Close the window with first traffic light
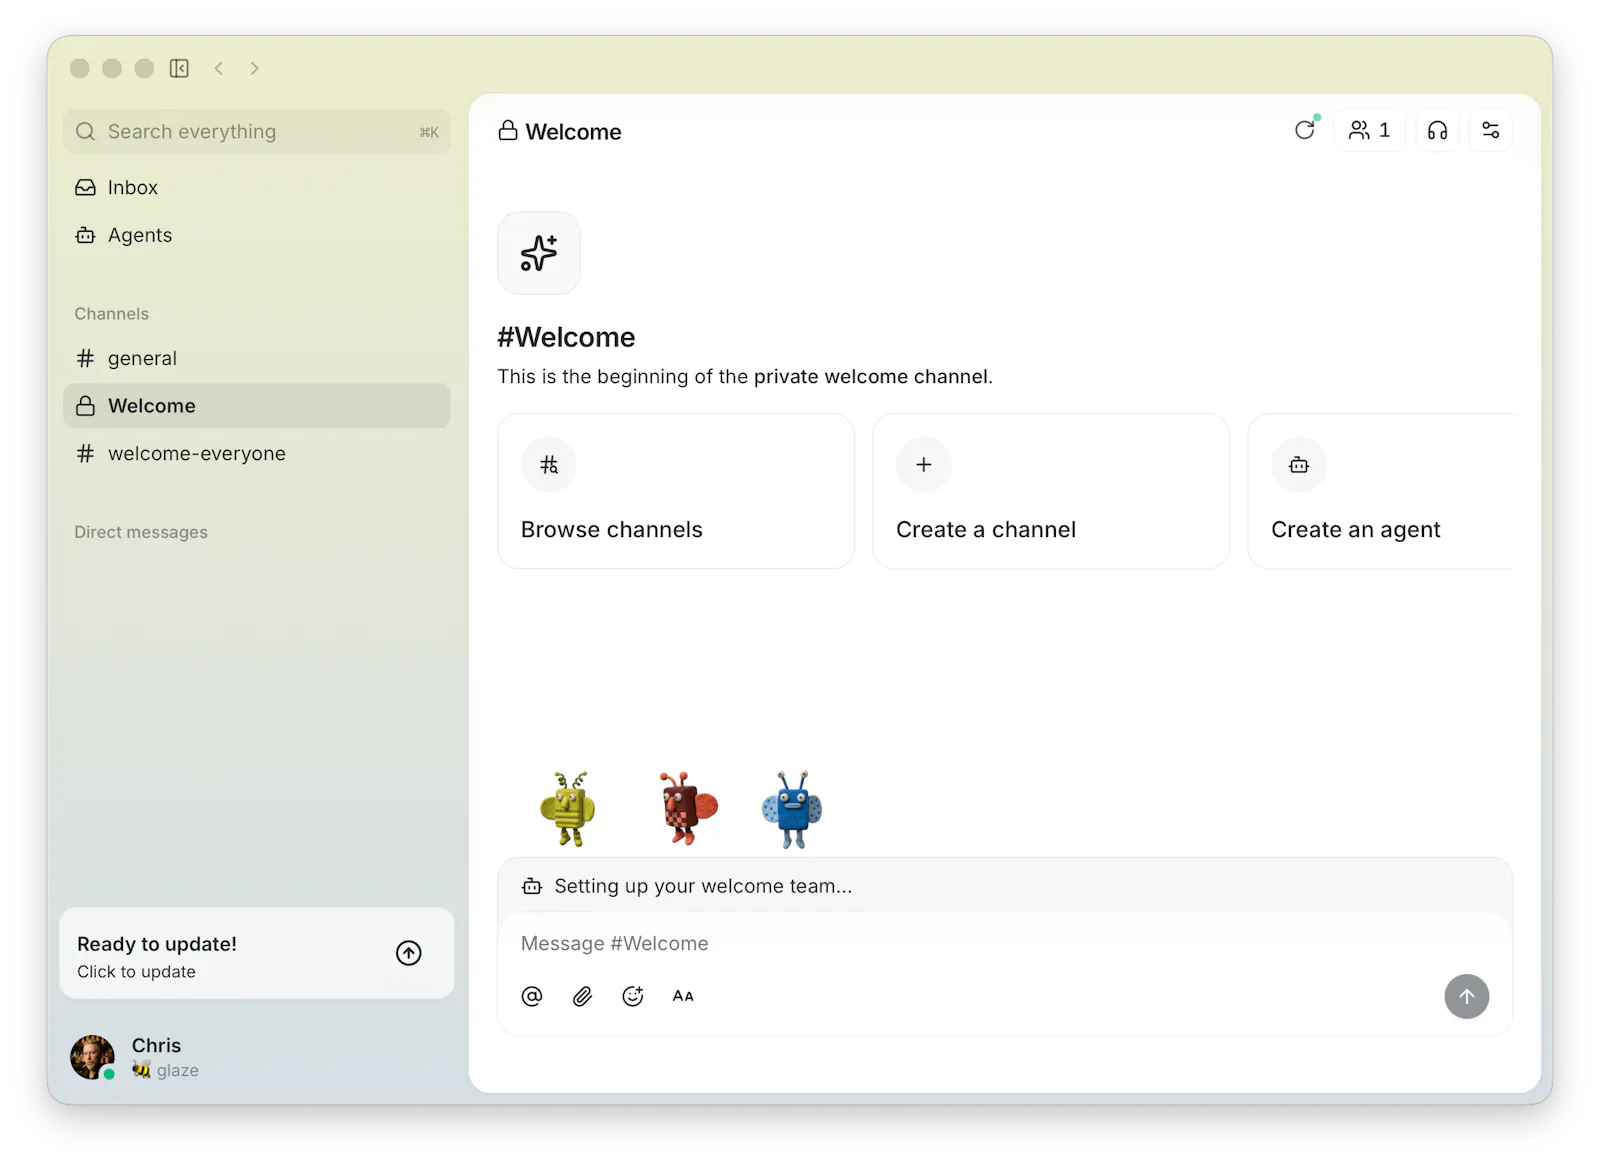Viewport: 1600px width, 1163px height. click(80, 68)
